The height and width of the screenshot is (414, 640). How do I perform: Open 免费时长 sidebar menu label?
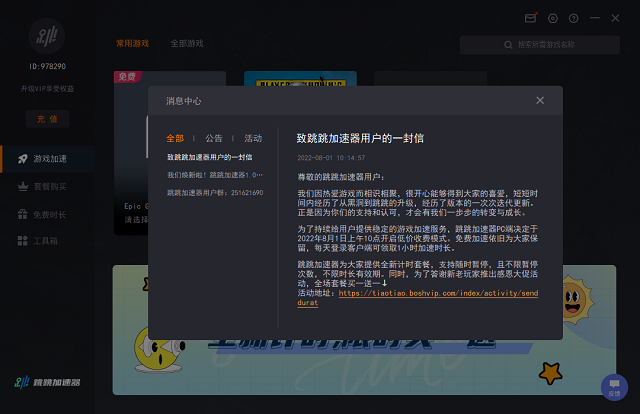pos(50,214)
